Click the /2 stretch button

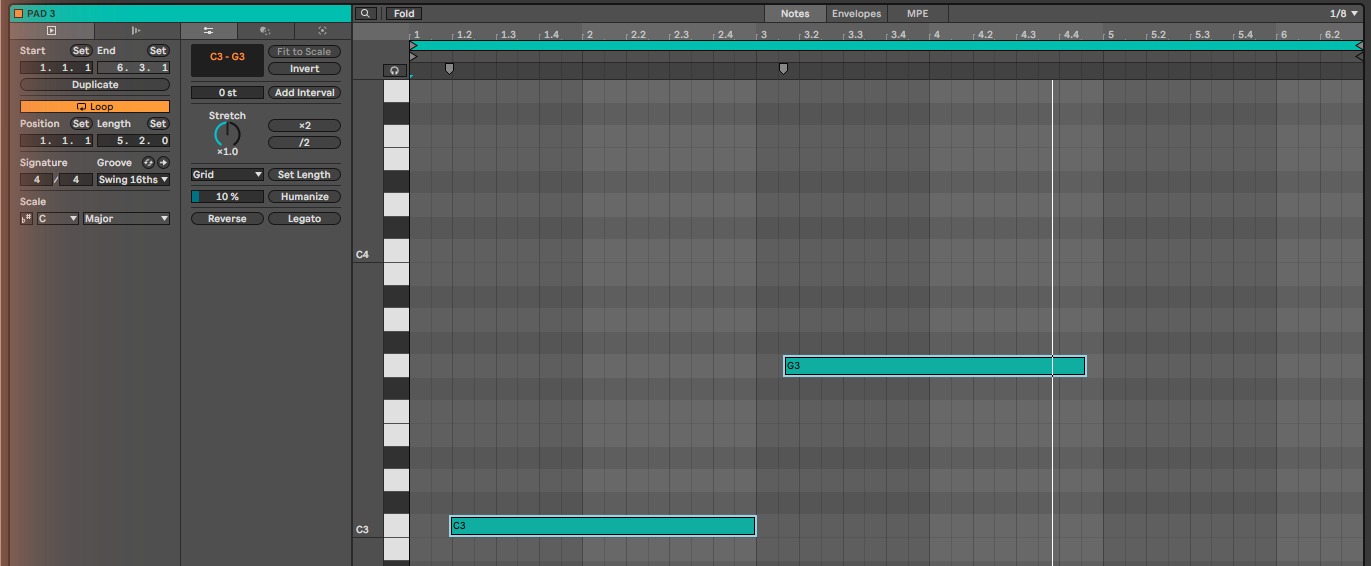(x=304, y=142)
